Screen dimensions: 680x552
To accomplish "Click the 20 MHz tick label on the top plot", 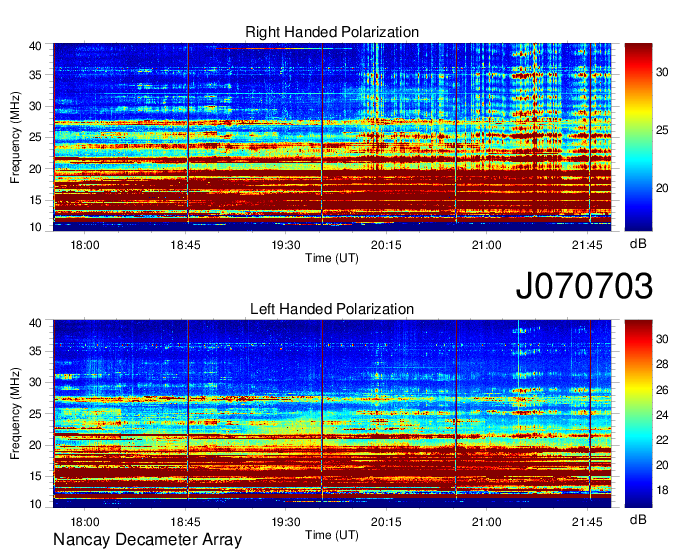I will point(35,169).
